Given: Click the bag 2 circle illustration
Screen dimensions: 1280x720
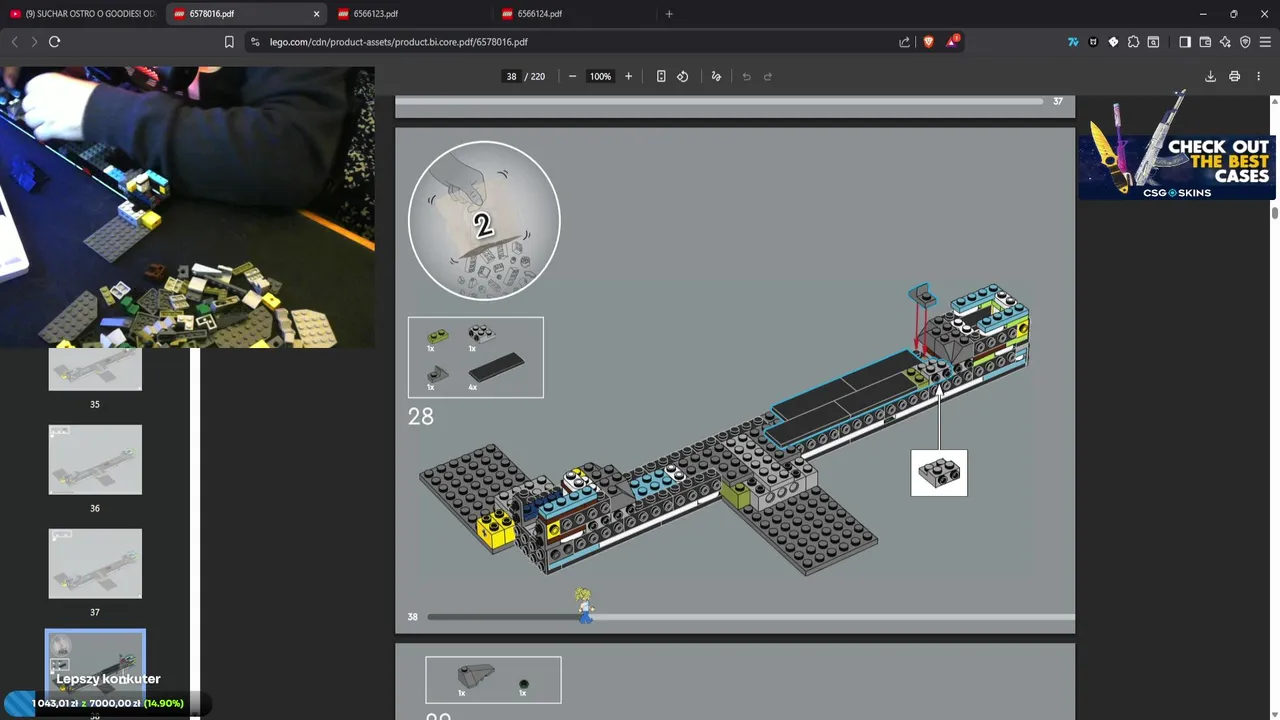Looking at the screenshot, I should (484, 220).
